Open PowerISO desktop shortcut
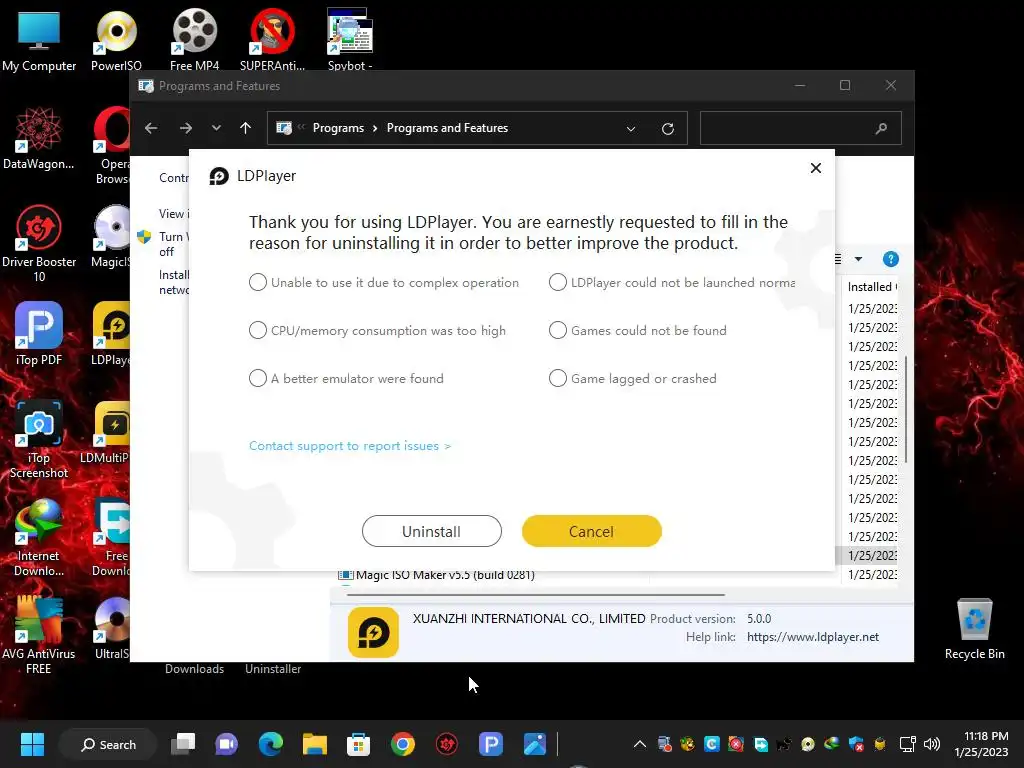 point(116,40)
